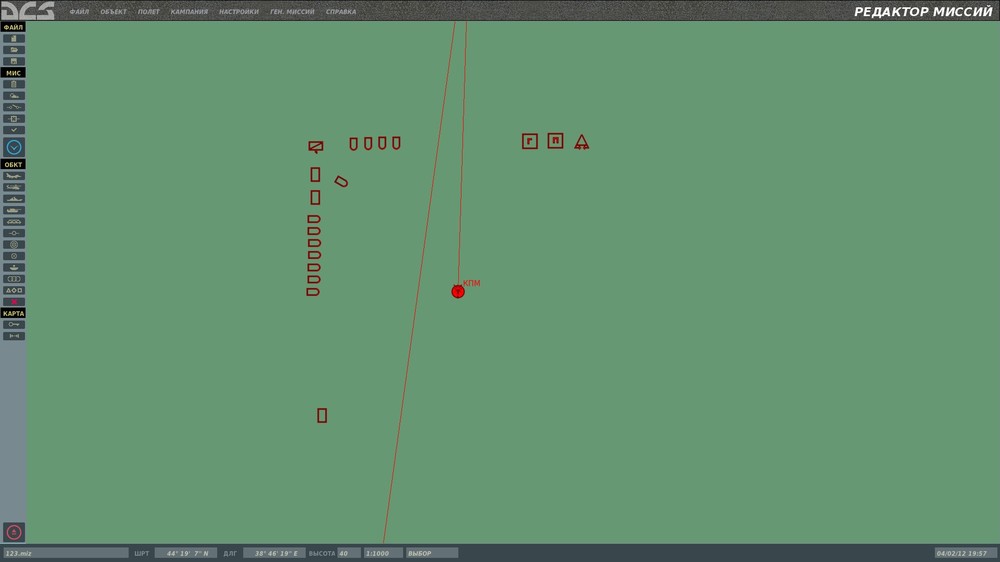Open mission file folder icon
1000x562 pixels.
13,50
